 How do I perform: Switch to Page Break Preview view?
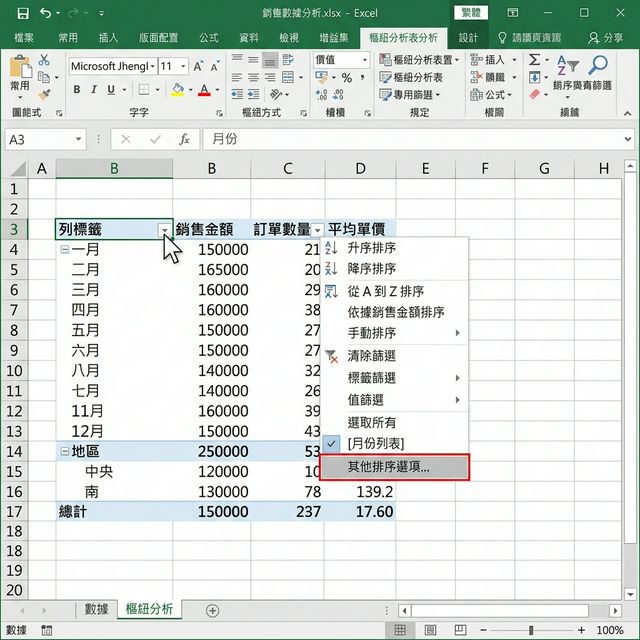[x=460, y=630]
